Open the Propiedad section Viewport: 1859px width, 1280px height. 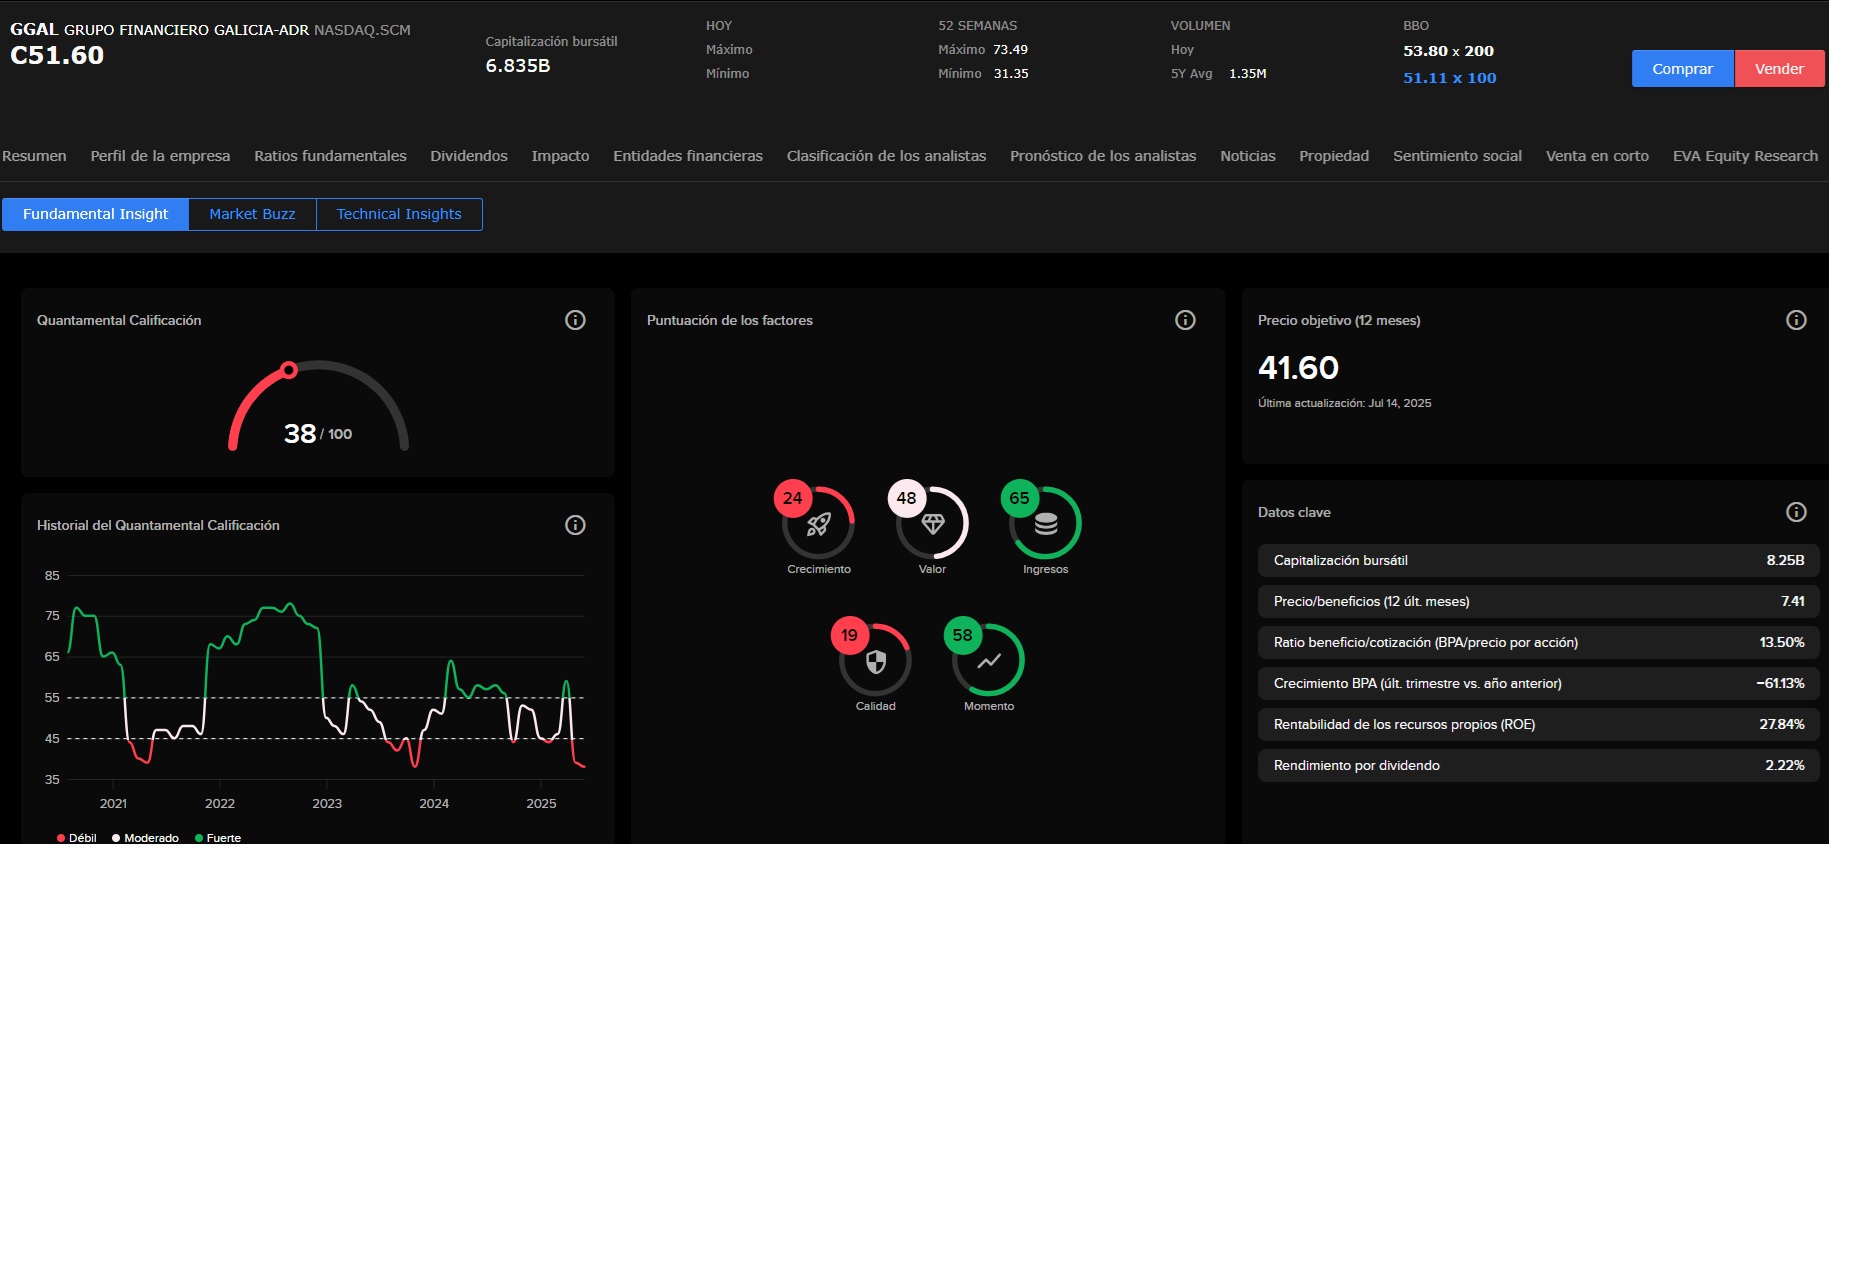[1334, 156]
